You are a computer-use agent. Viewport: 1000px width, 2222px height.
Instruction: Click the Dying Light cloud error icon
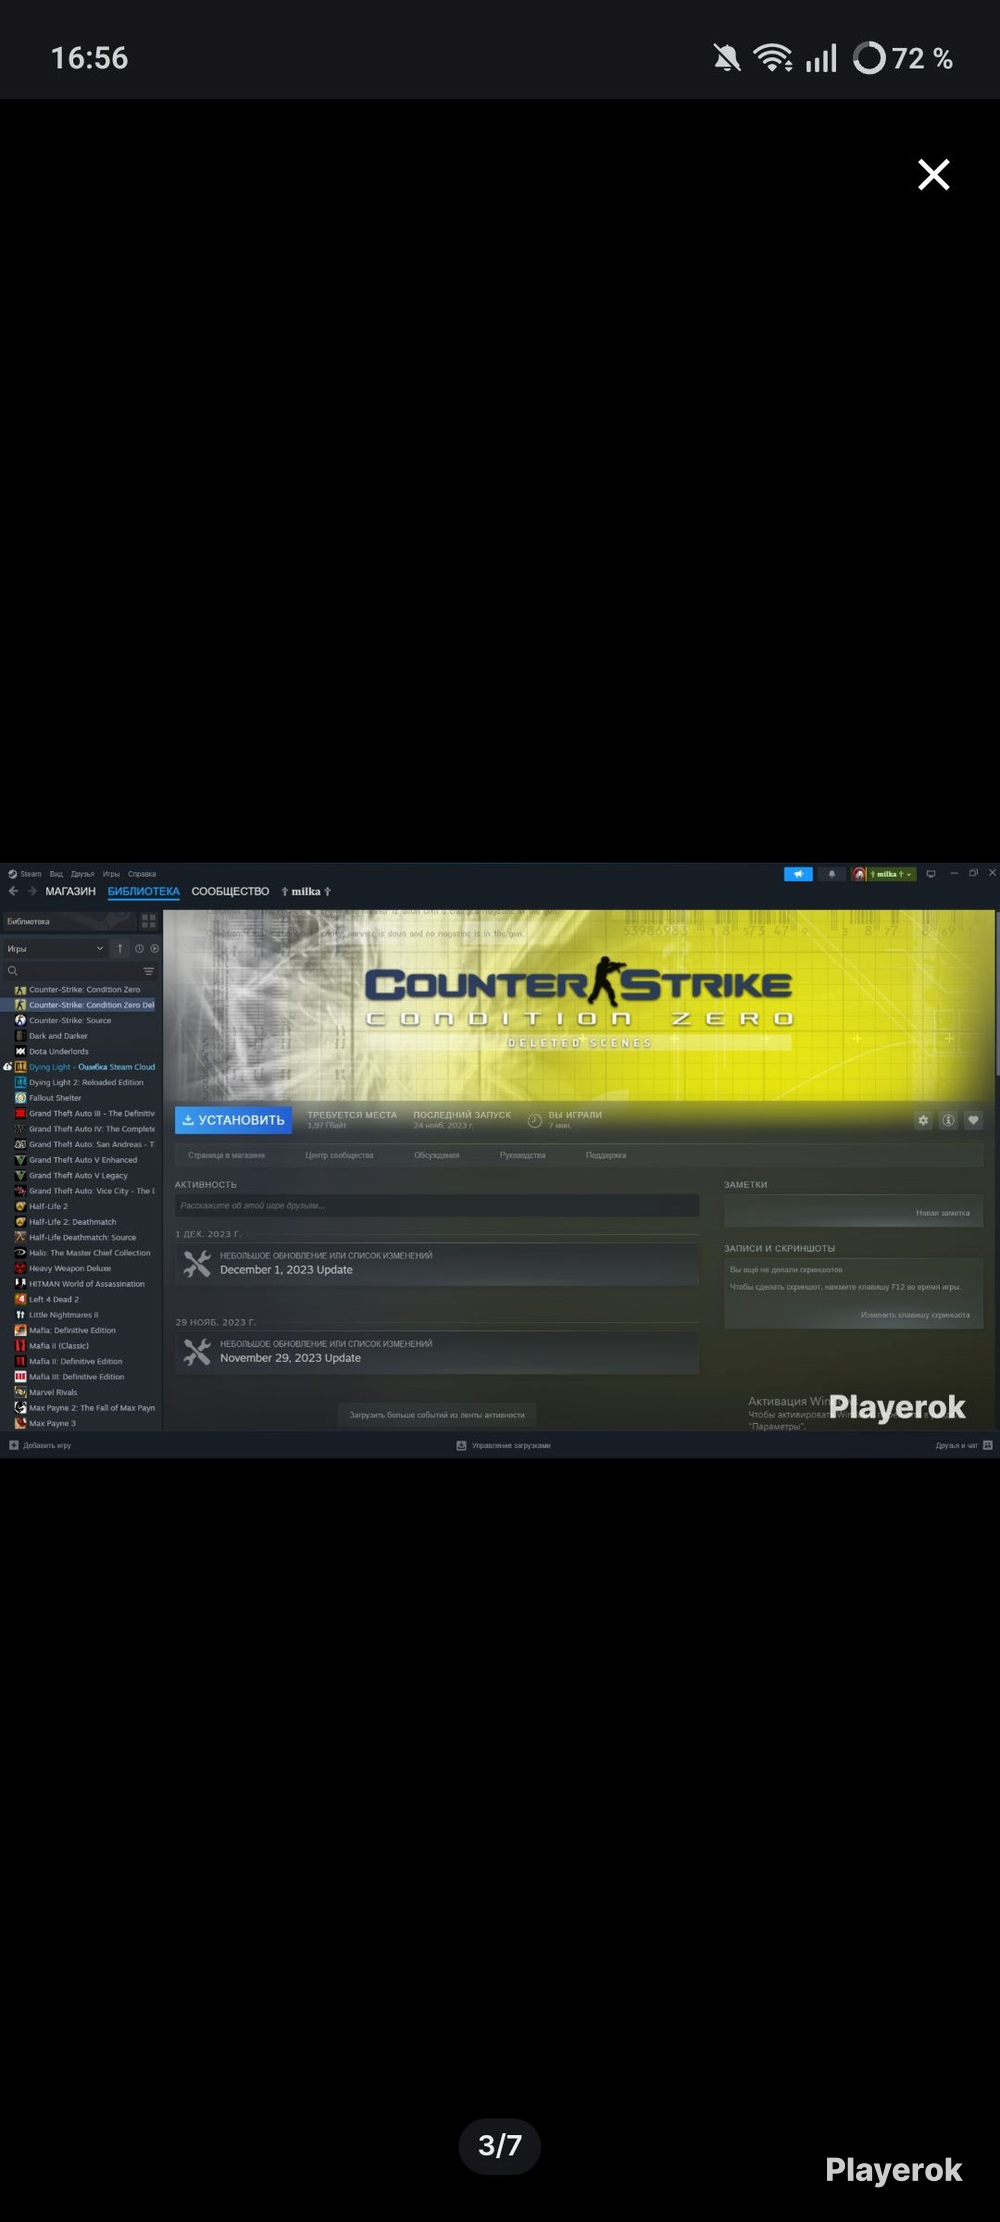coord(8,1067)
